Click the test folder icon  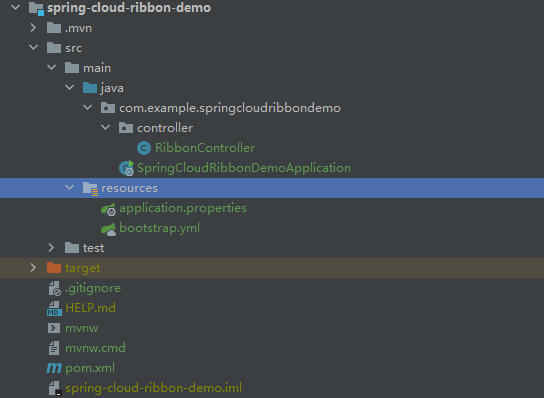(x=72, y=248)
